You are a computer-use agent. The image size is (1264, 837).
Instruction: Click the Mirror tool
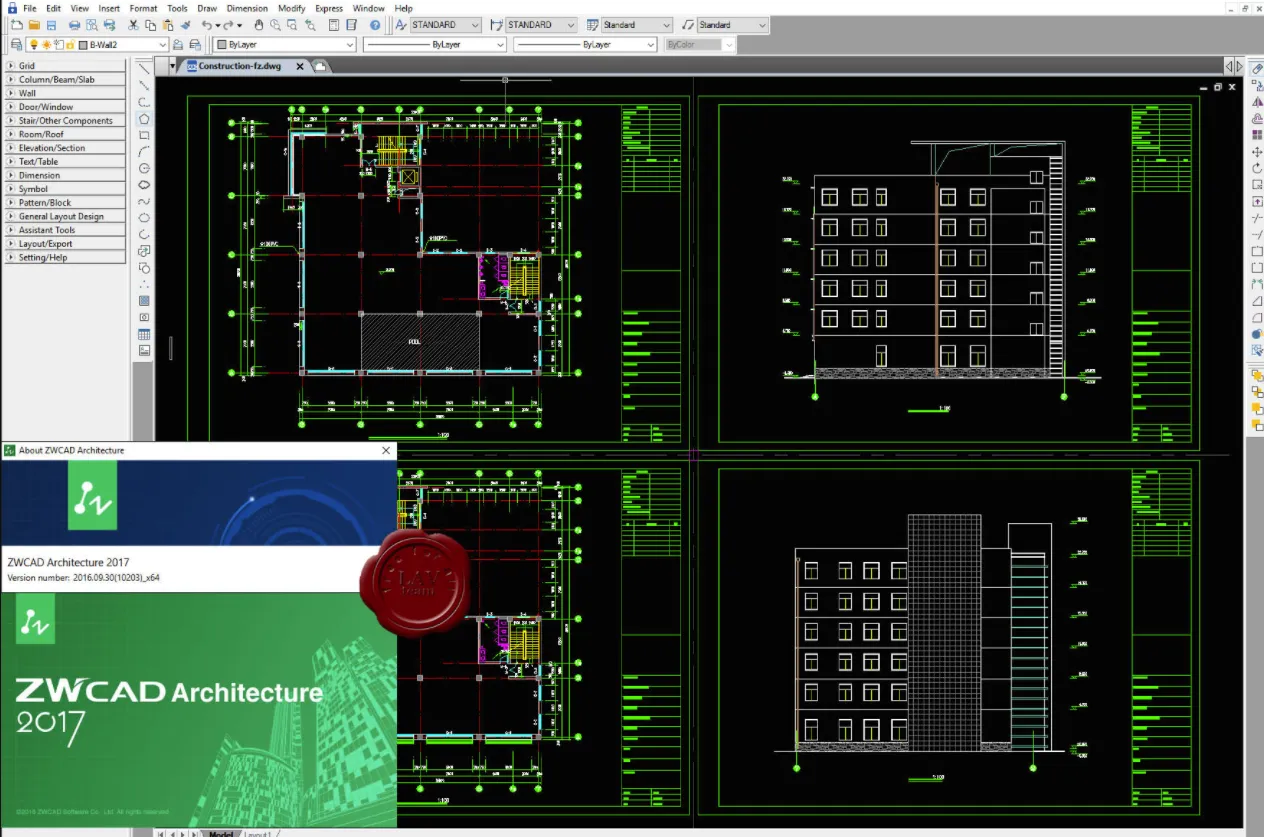pos(1257,102)
